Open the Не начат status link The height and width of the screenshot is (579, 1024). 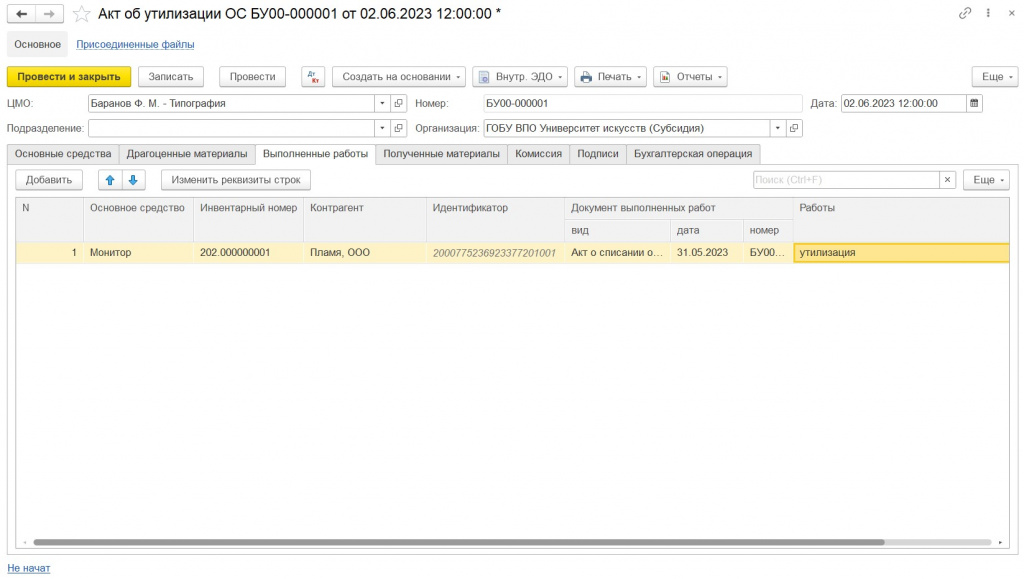(29, 569)
